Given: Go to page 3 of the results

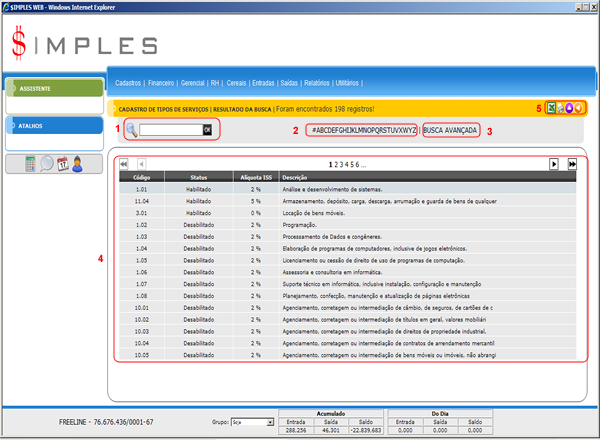Looking at the screenshot, I should [x=343, y=163].
